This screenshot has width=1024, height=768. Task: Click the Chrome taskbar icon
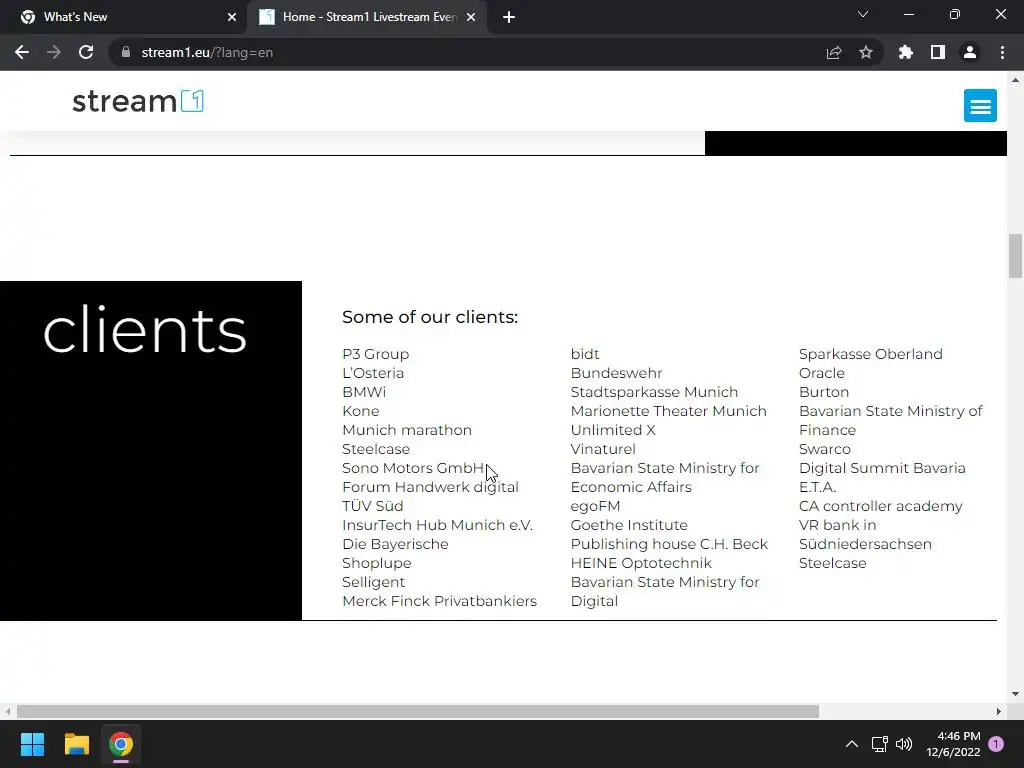[x=121, y=744]
